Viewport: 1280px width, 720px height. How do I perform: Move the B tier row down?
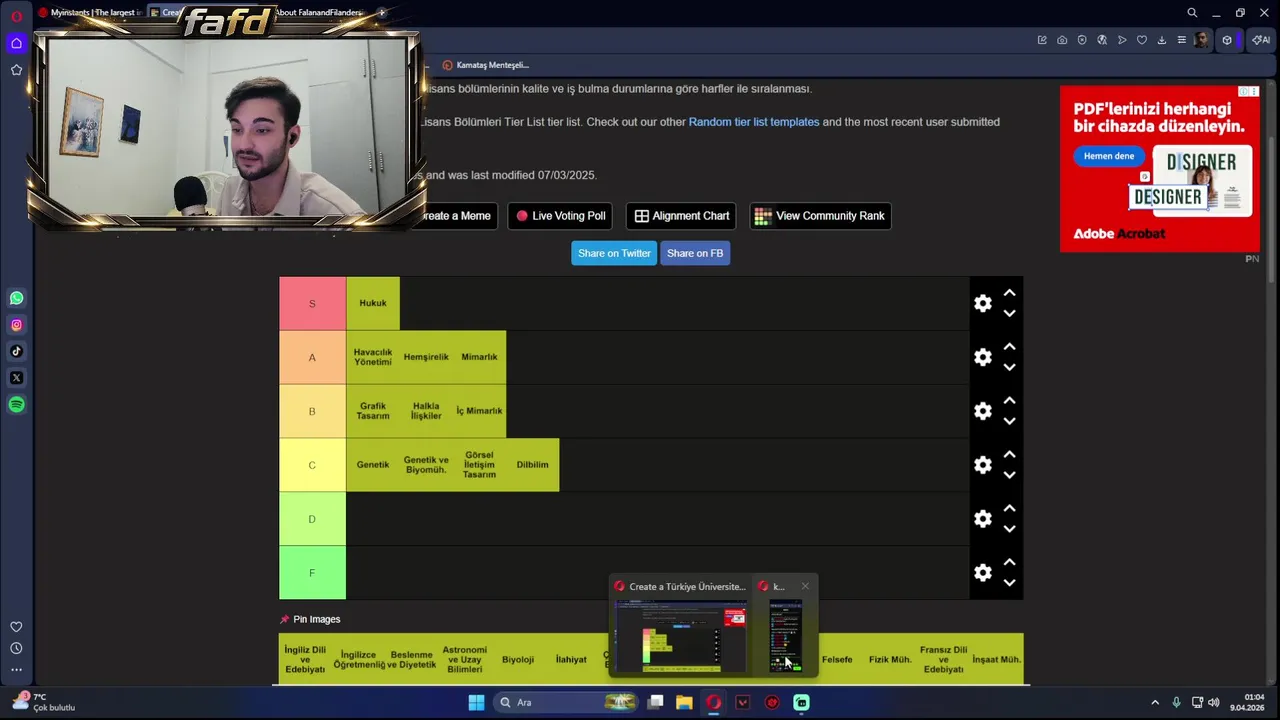[1009, 421]
